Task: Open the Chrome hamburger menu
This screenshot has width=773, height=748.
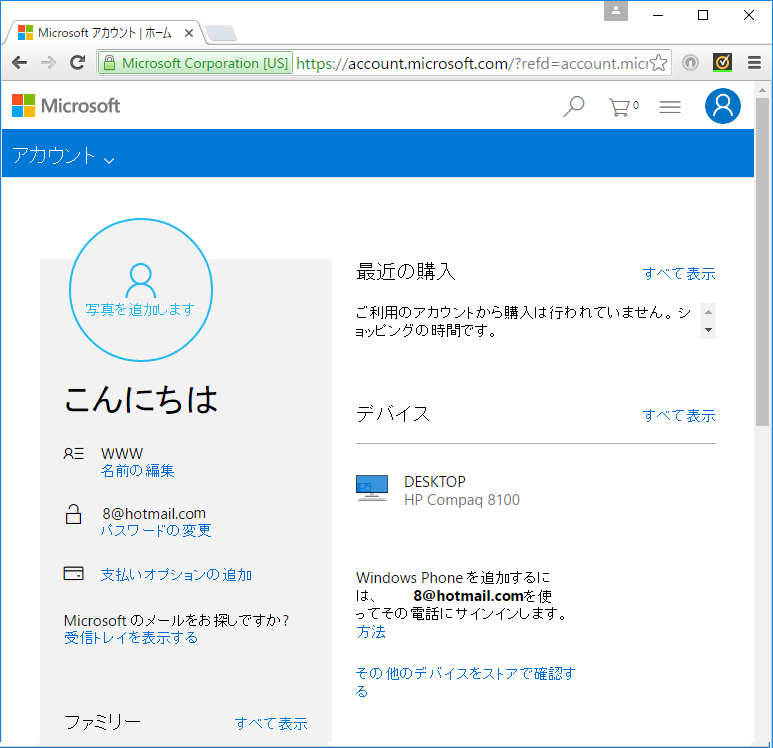Action: [754, 63]
